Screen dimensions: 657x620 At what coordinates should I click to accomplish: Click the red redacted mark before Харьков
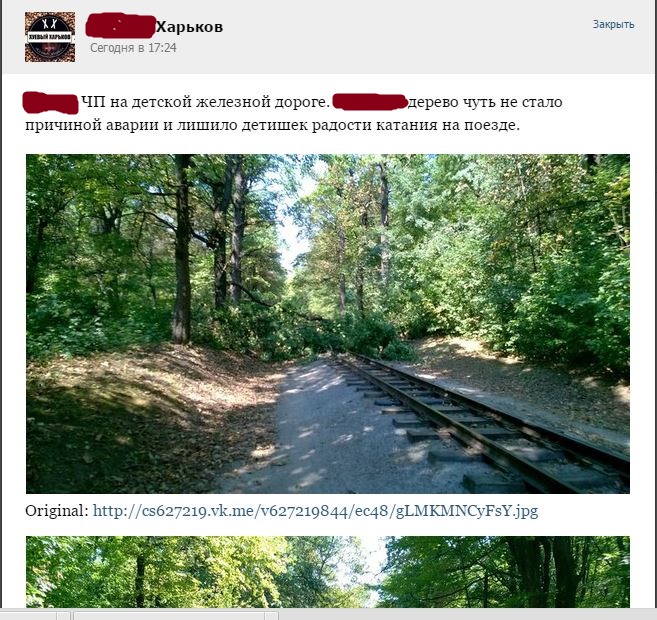pos(121,26)
